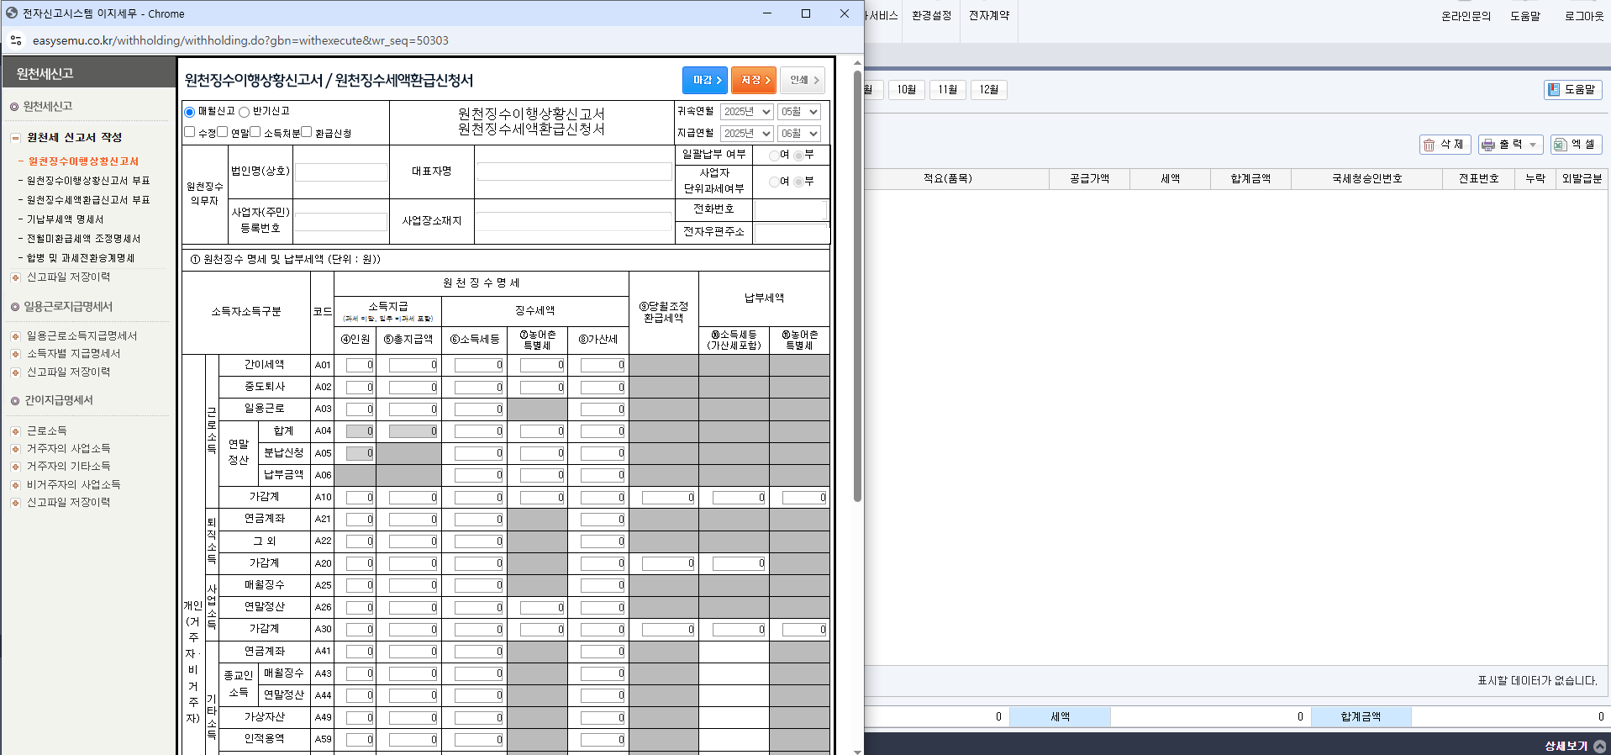Viewport: 1611px width, 755px height.
Task: Open the 귀속연월 year dropdown
Action: 746,112
